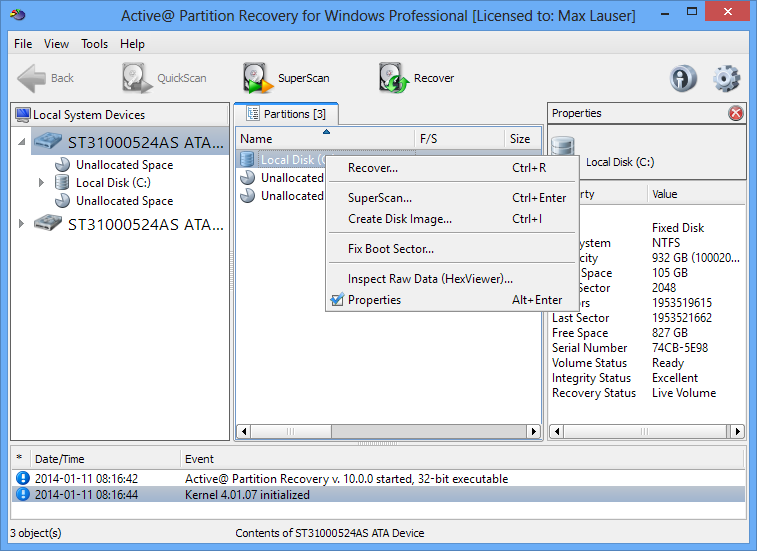Viewport: 757px width, 551px height.
Task: Click the Local Disk icon in partitions list
Action: pos(247,159)
